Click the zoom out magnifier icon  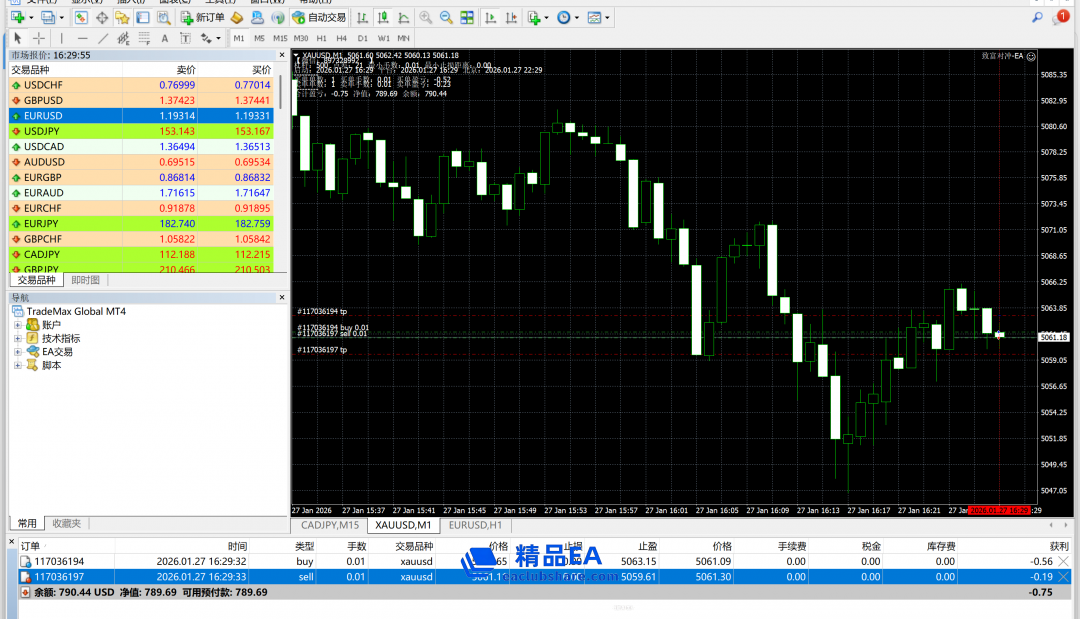(446, 18)
